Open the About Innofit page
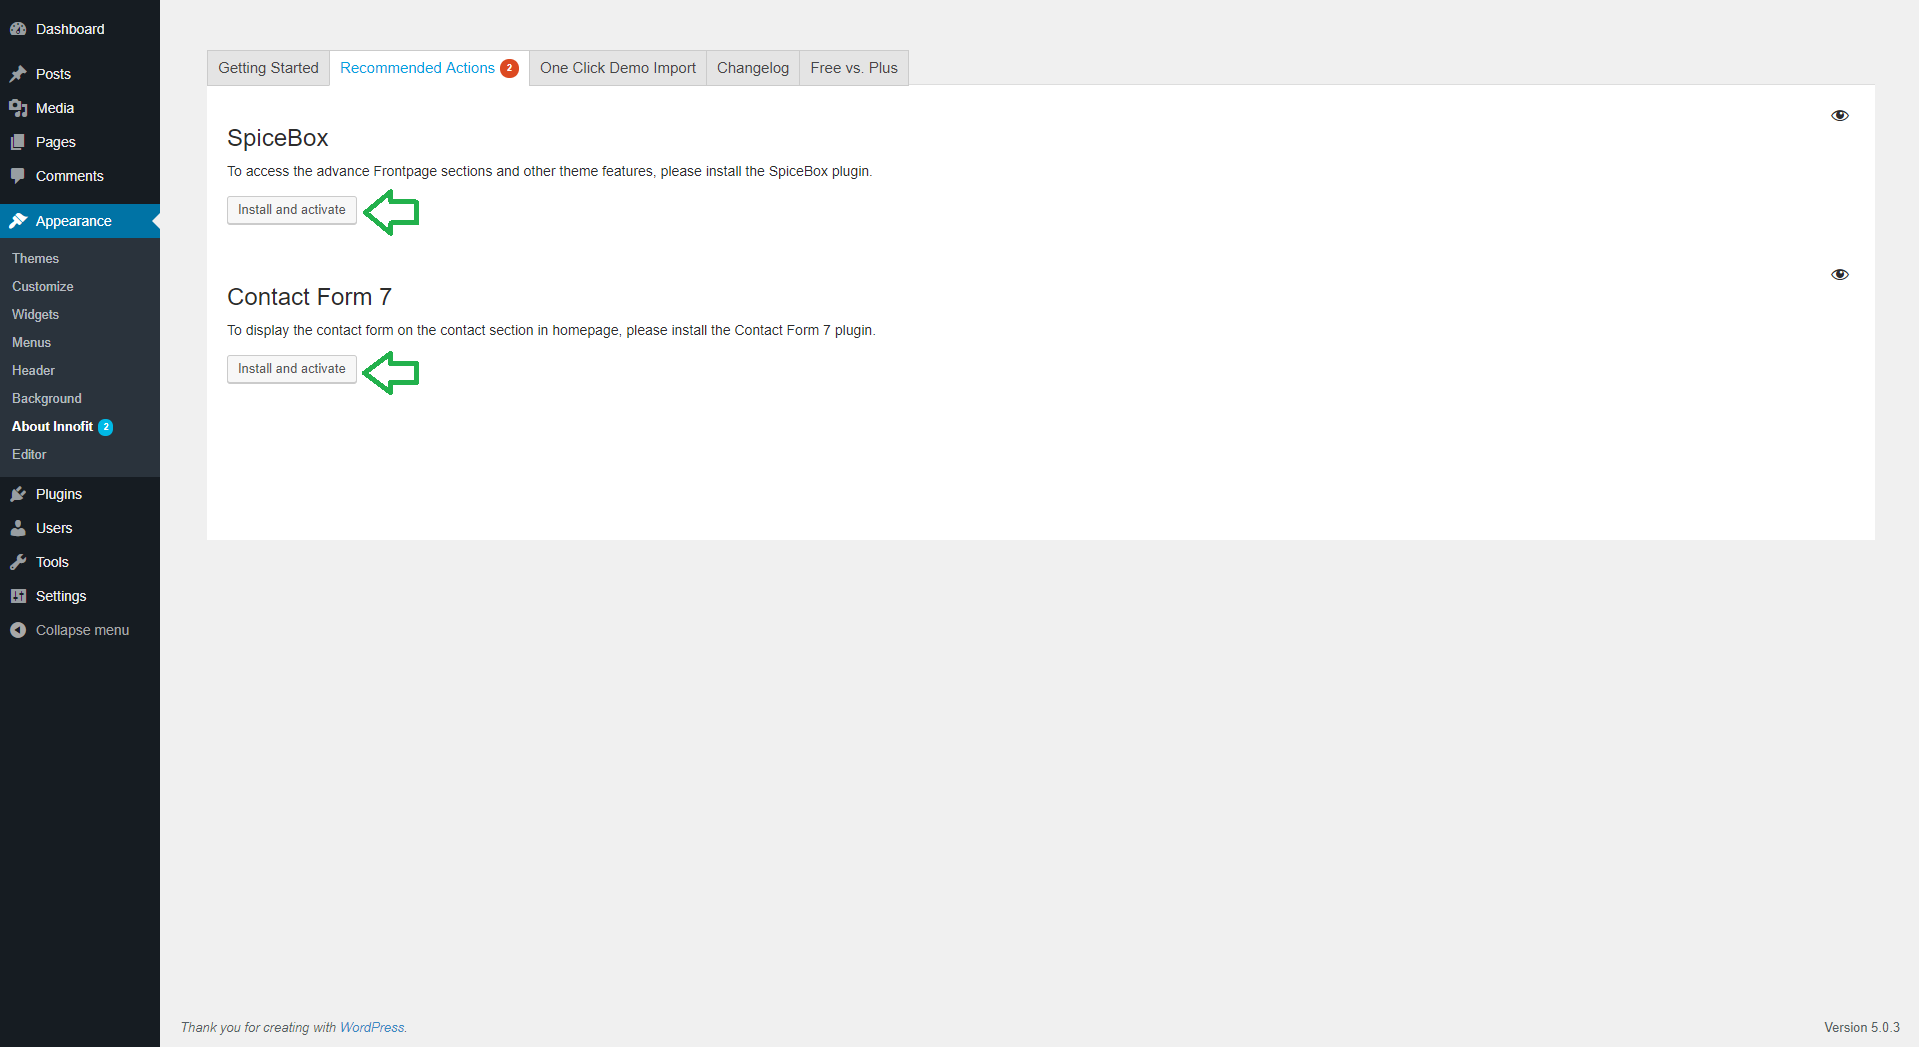The height and width of the screenshot is (1047, 1919). [x=80, y=426]
